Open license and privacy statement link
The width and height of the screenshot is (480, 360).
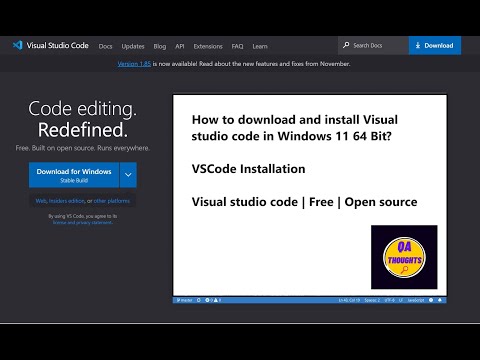pyautogui.click(x=82, y=222)
